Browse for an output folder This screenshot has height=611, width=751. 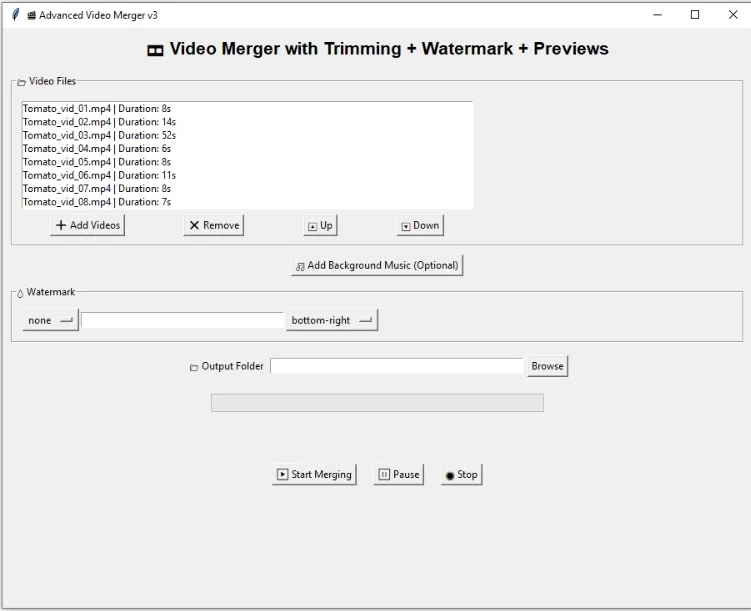(x=547, y=366)
